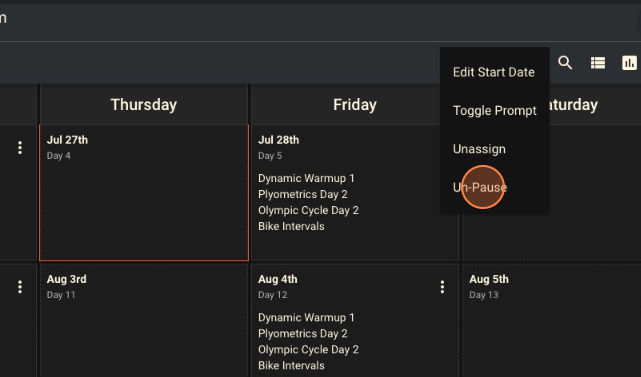Choose Un-Pause from the menu
This screenshot has height=377, width=641.
click(x=480, y=187)
